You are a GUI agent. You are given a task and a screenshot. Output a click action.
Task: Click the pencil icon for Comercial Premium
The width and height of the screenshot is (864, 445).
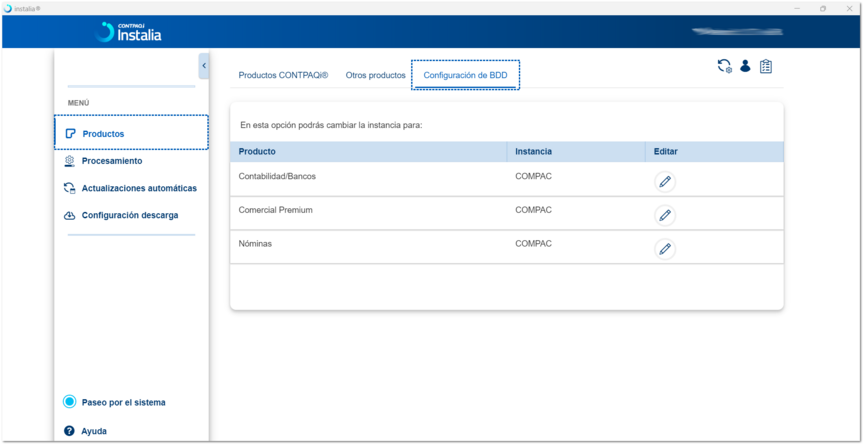[665, 215]
